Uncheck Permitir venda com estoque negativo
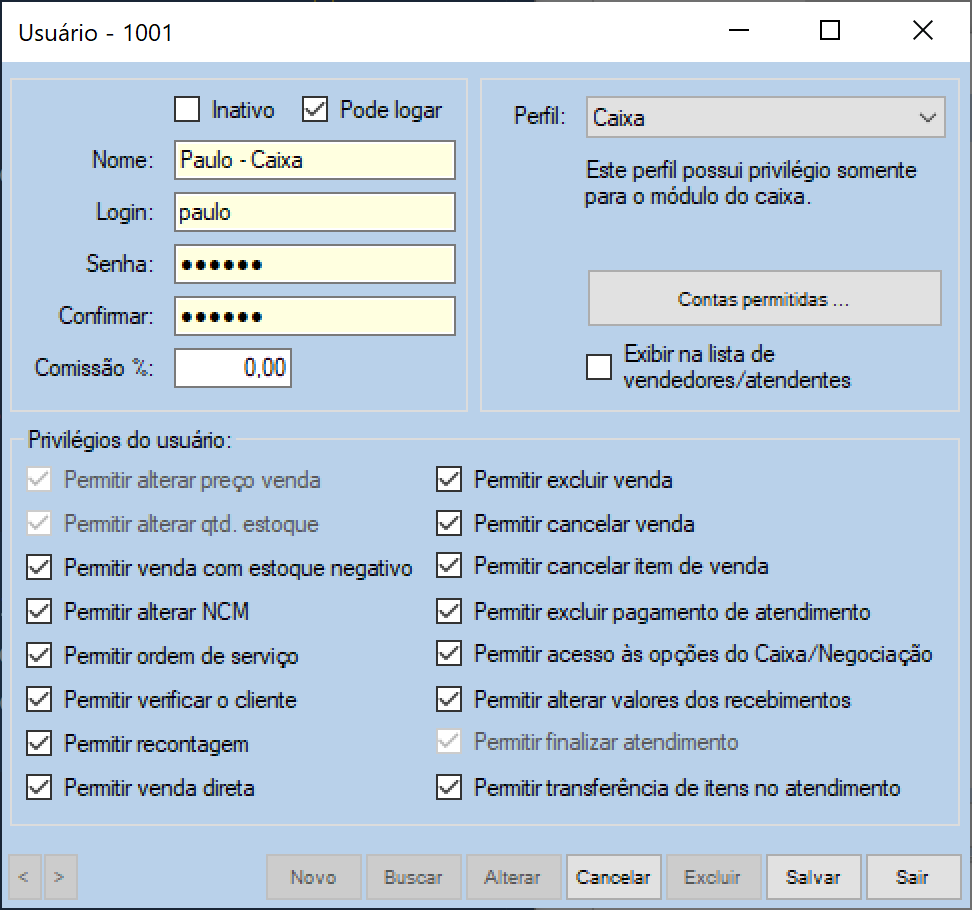Image resolution: width=972 pixels, height=910 pixels. point(39,568)
